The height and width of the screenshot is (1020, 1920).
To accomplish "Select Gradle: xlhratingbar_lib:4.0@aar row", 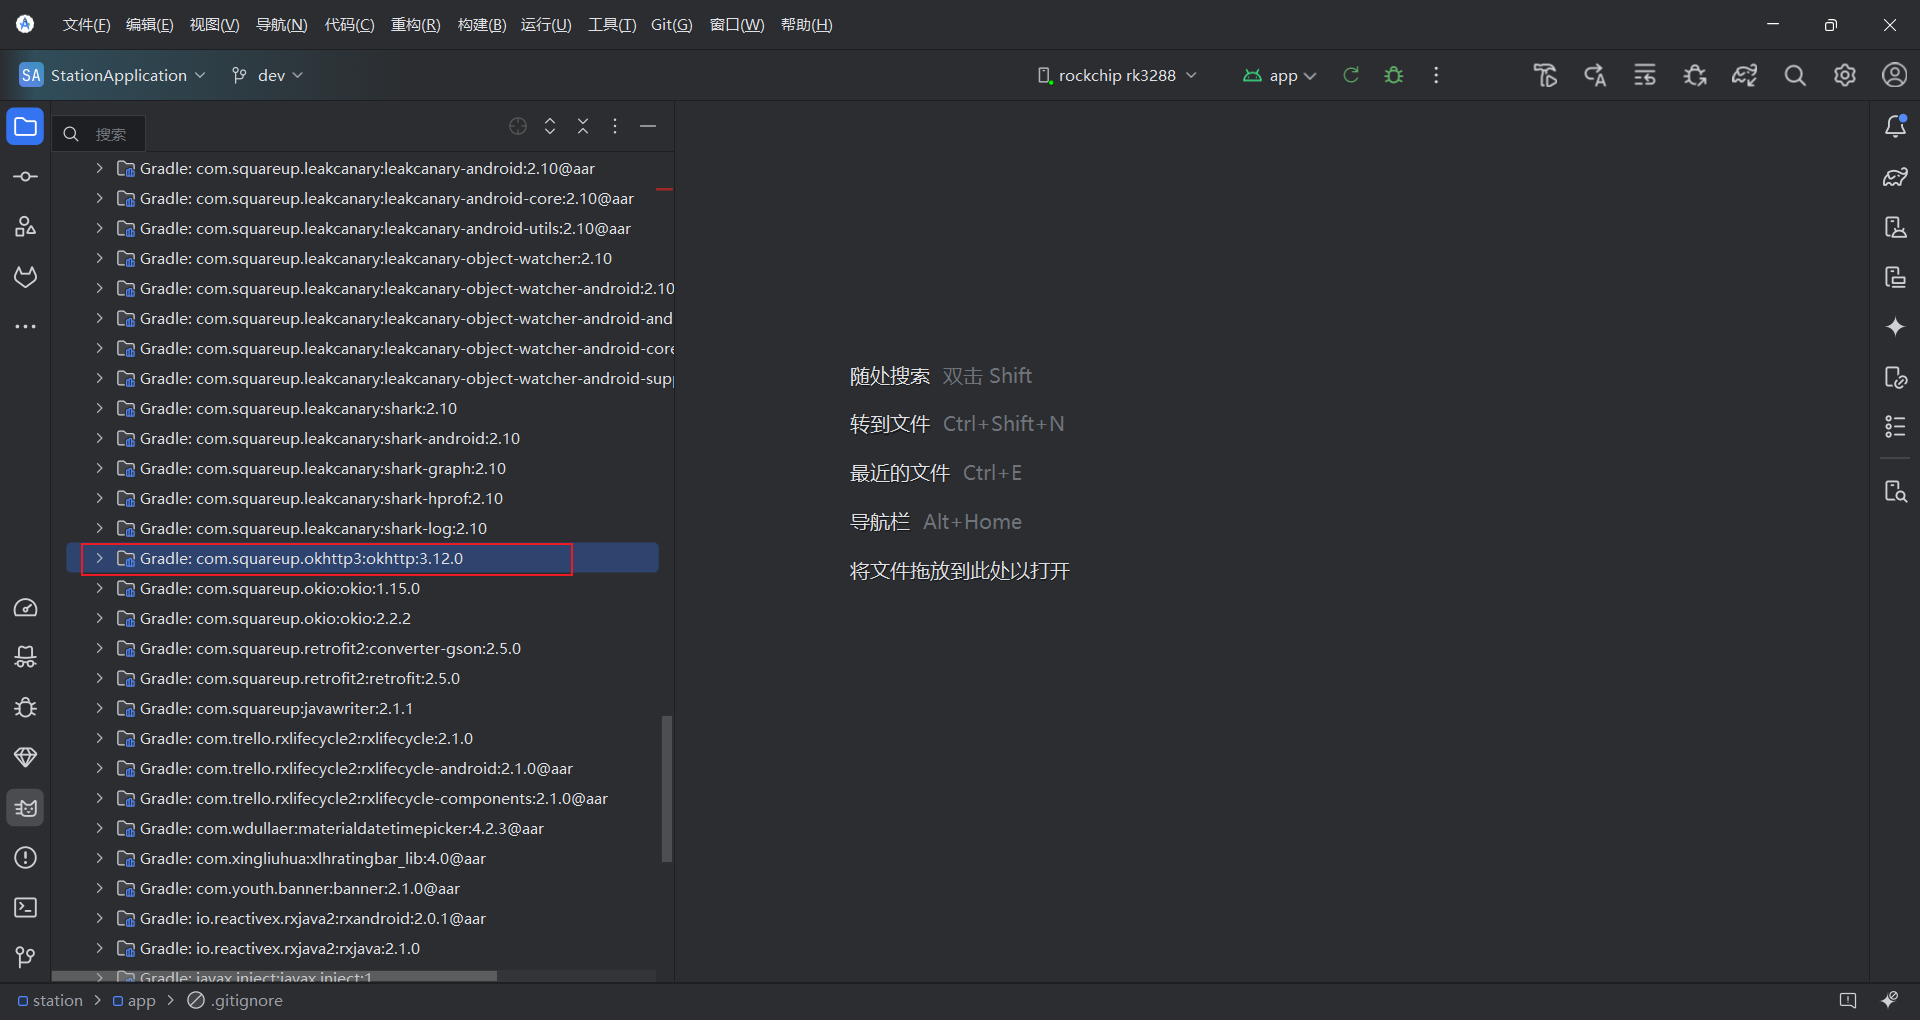I will tap(362, 858).
